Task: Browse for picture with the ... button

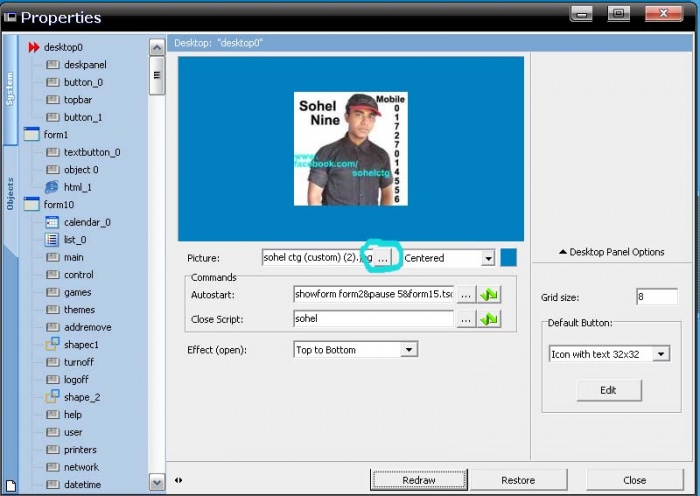Action: pos(383,258)
